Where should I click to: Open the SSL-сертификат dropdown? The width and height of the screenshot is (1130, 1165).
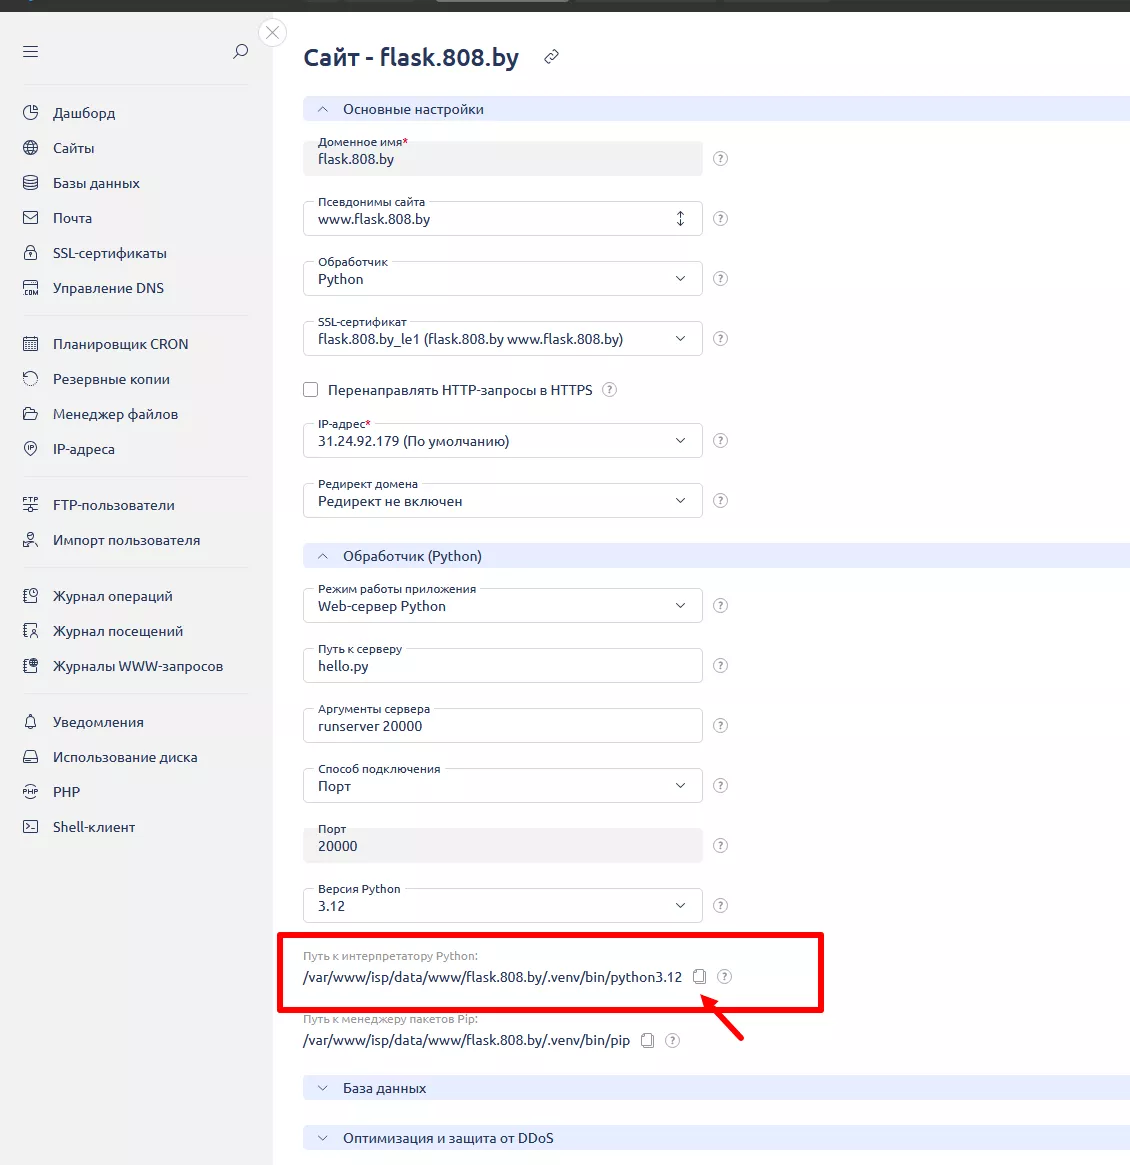pos(502,339)
